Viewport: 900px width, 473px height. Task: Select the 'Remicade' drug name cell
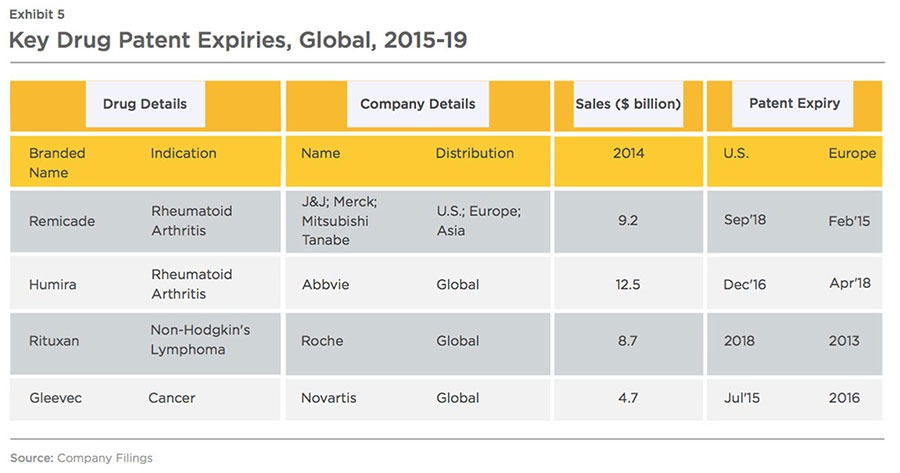[62, 221]
